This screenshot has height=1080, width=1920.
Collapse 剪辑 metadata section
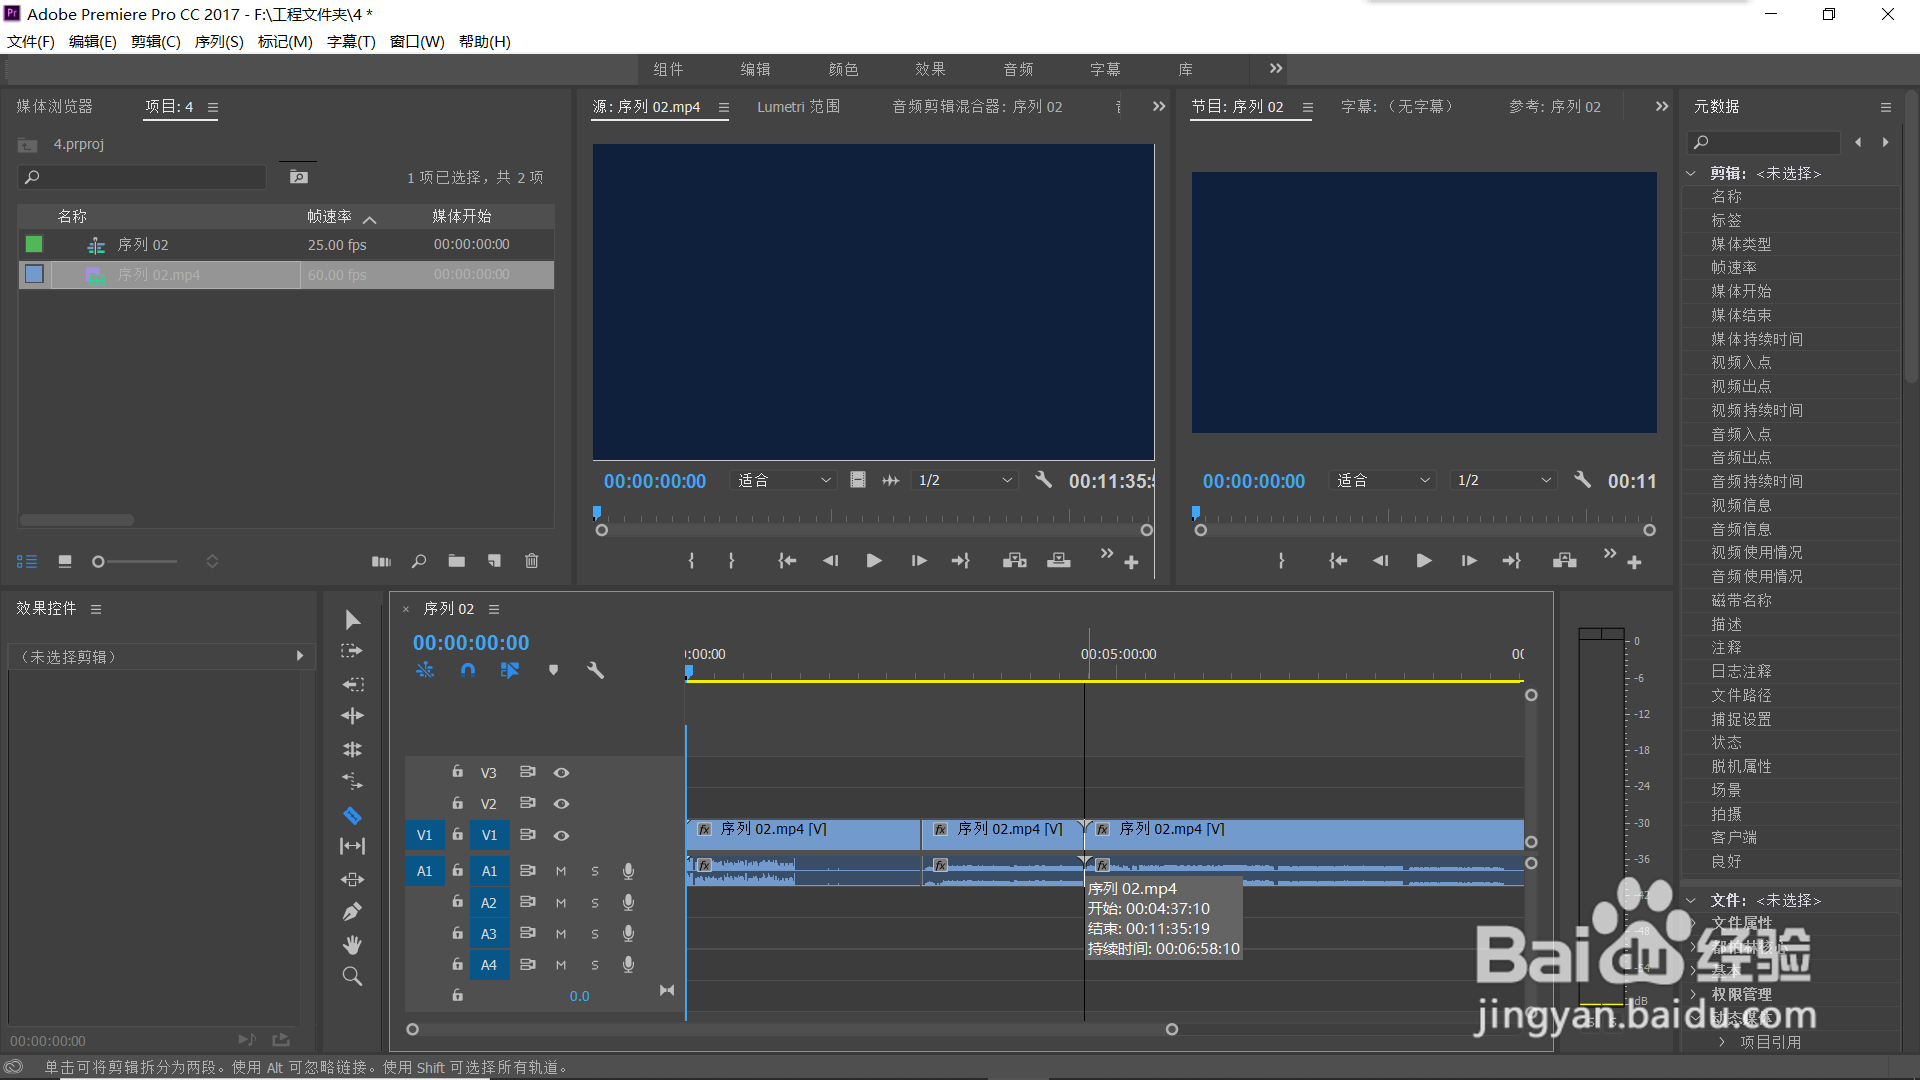pyautogui.click(x=1691, y=173)
